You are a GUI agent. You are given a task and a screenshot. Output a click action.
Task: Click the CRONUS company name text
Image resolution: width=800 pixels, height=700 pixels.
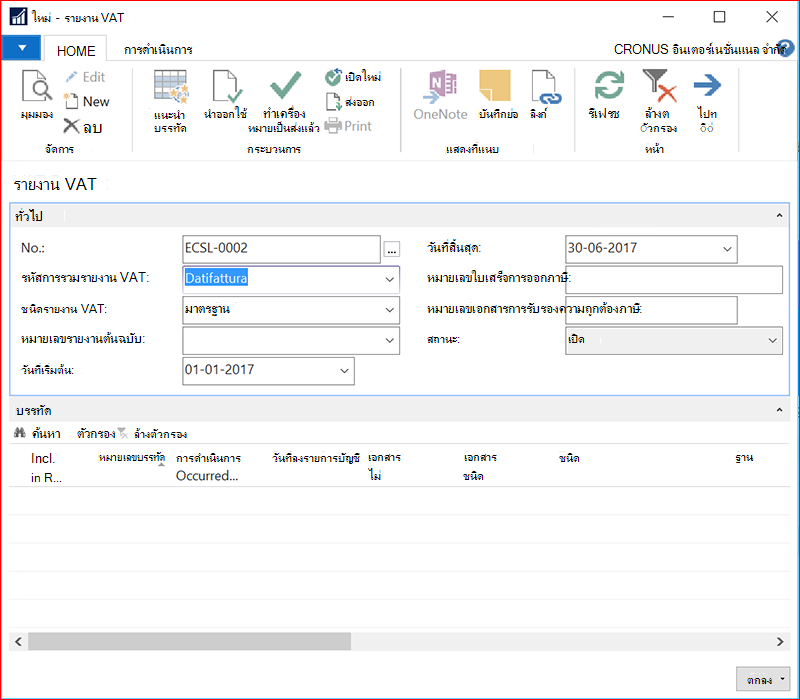(x=700, y=49)
